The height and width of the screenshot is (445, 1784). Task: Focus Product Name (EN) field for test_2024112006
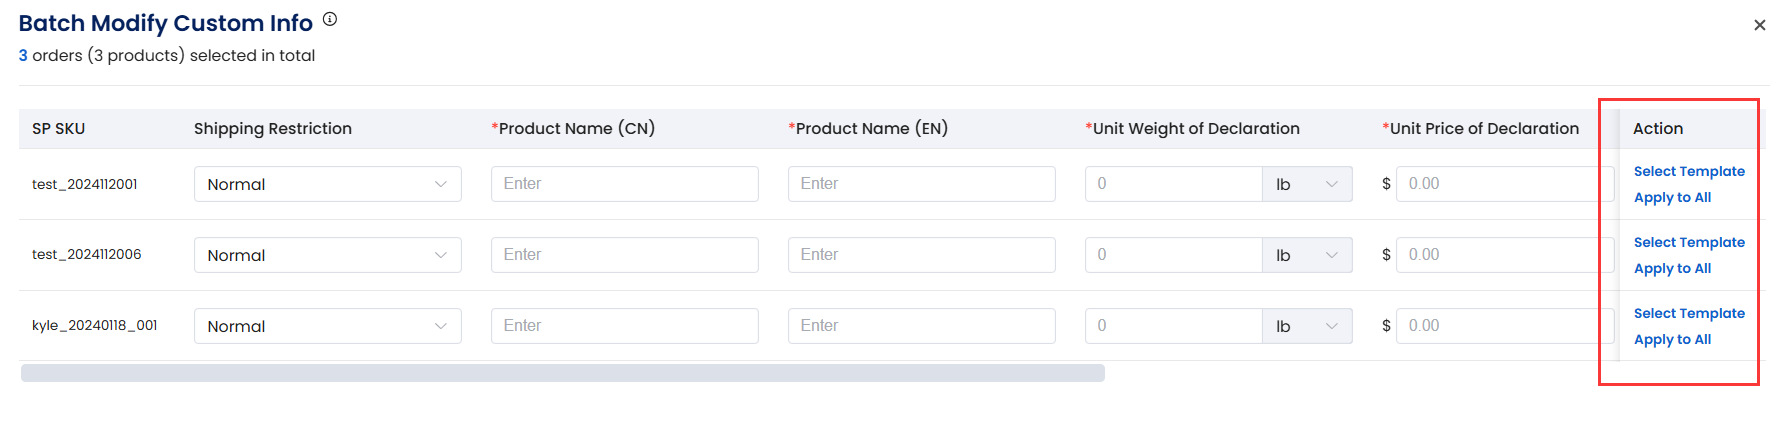[921, 255]
